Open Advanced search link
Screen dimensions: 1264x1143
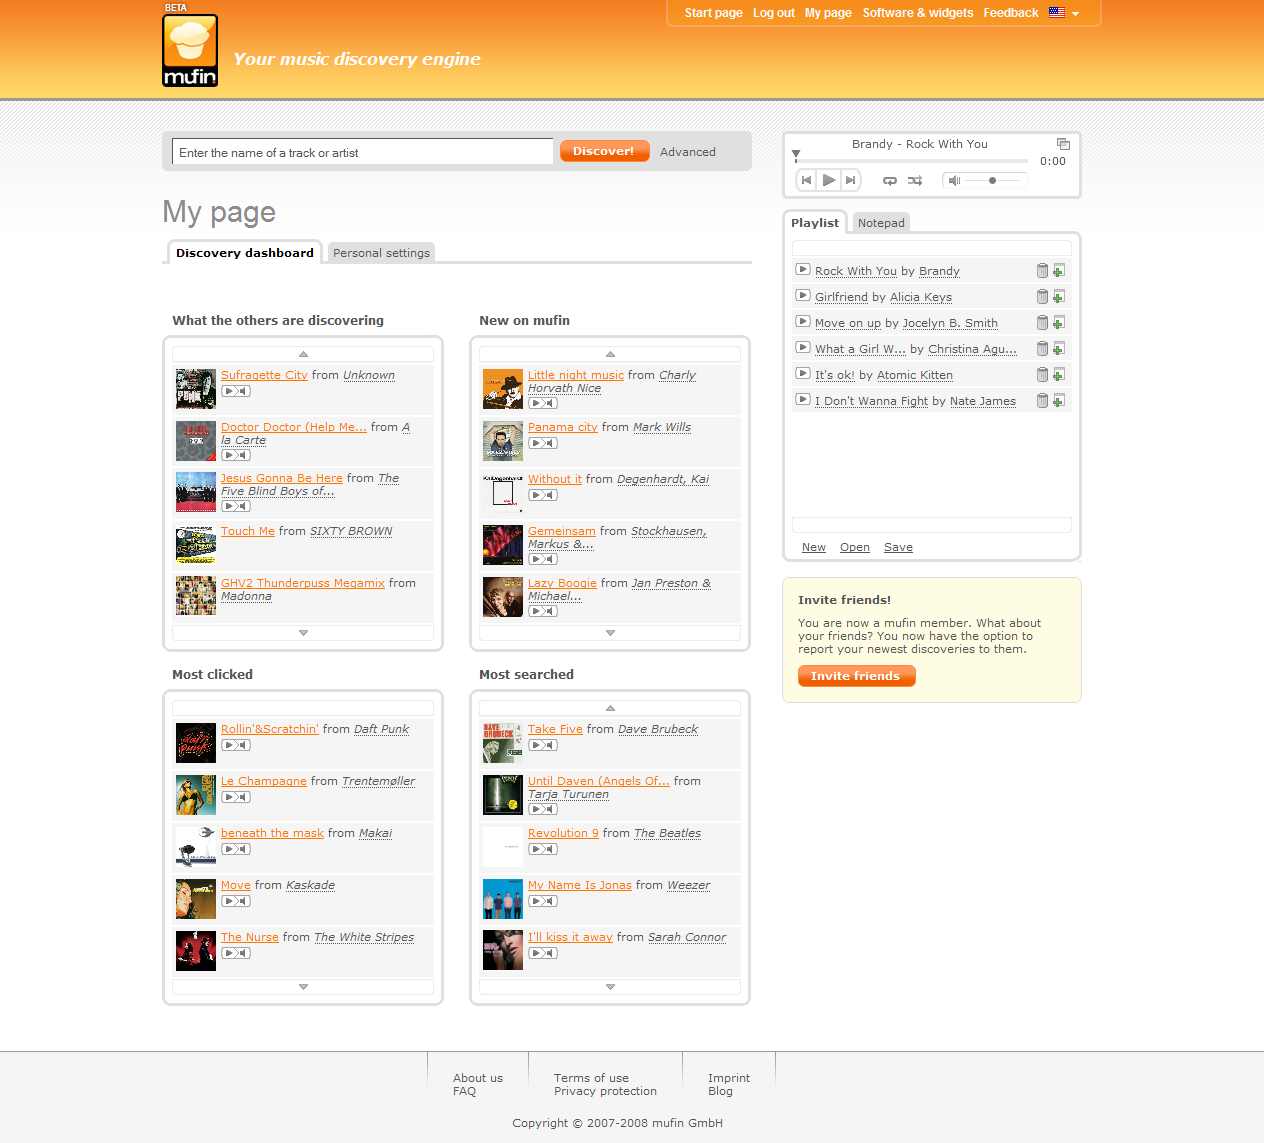click(x=688, y=152)
